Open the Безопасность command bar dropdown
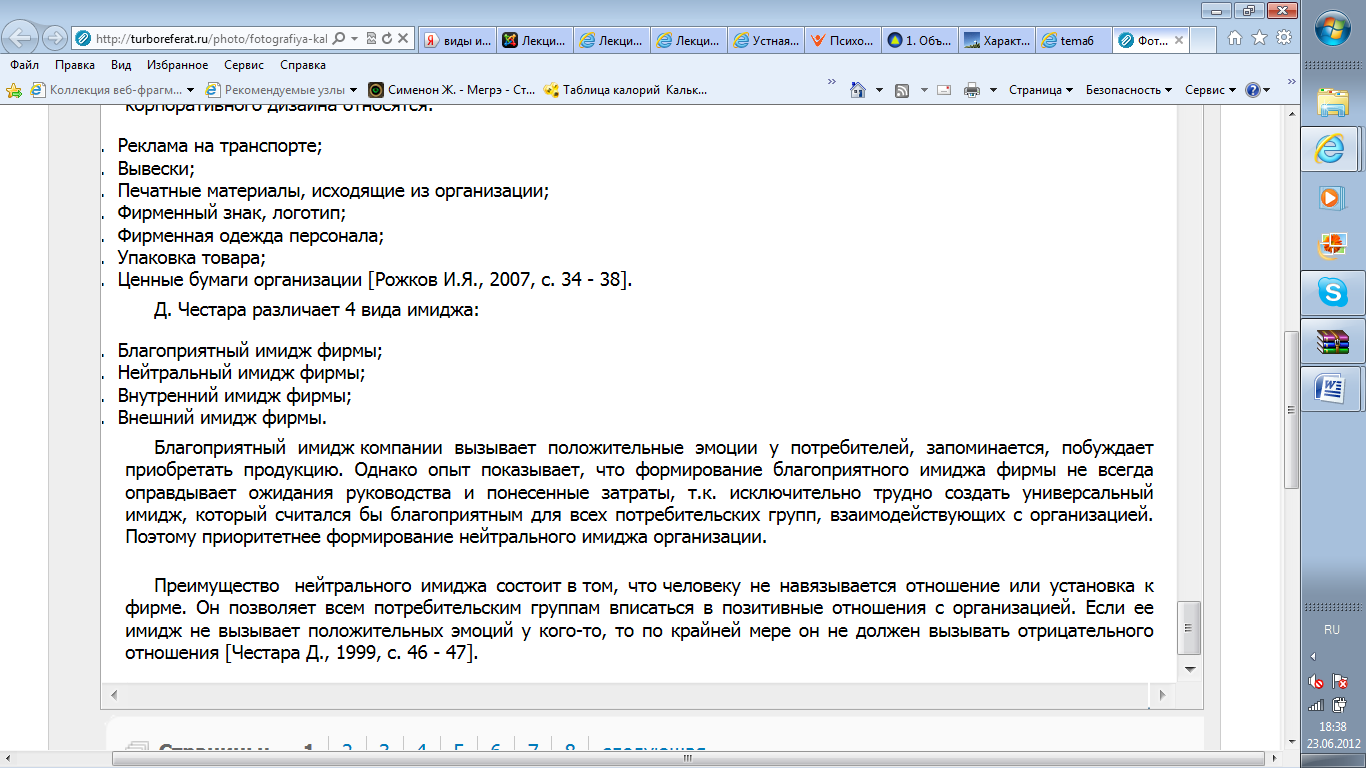Screen dimensions: 1366x768 (1129, 90)
